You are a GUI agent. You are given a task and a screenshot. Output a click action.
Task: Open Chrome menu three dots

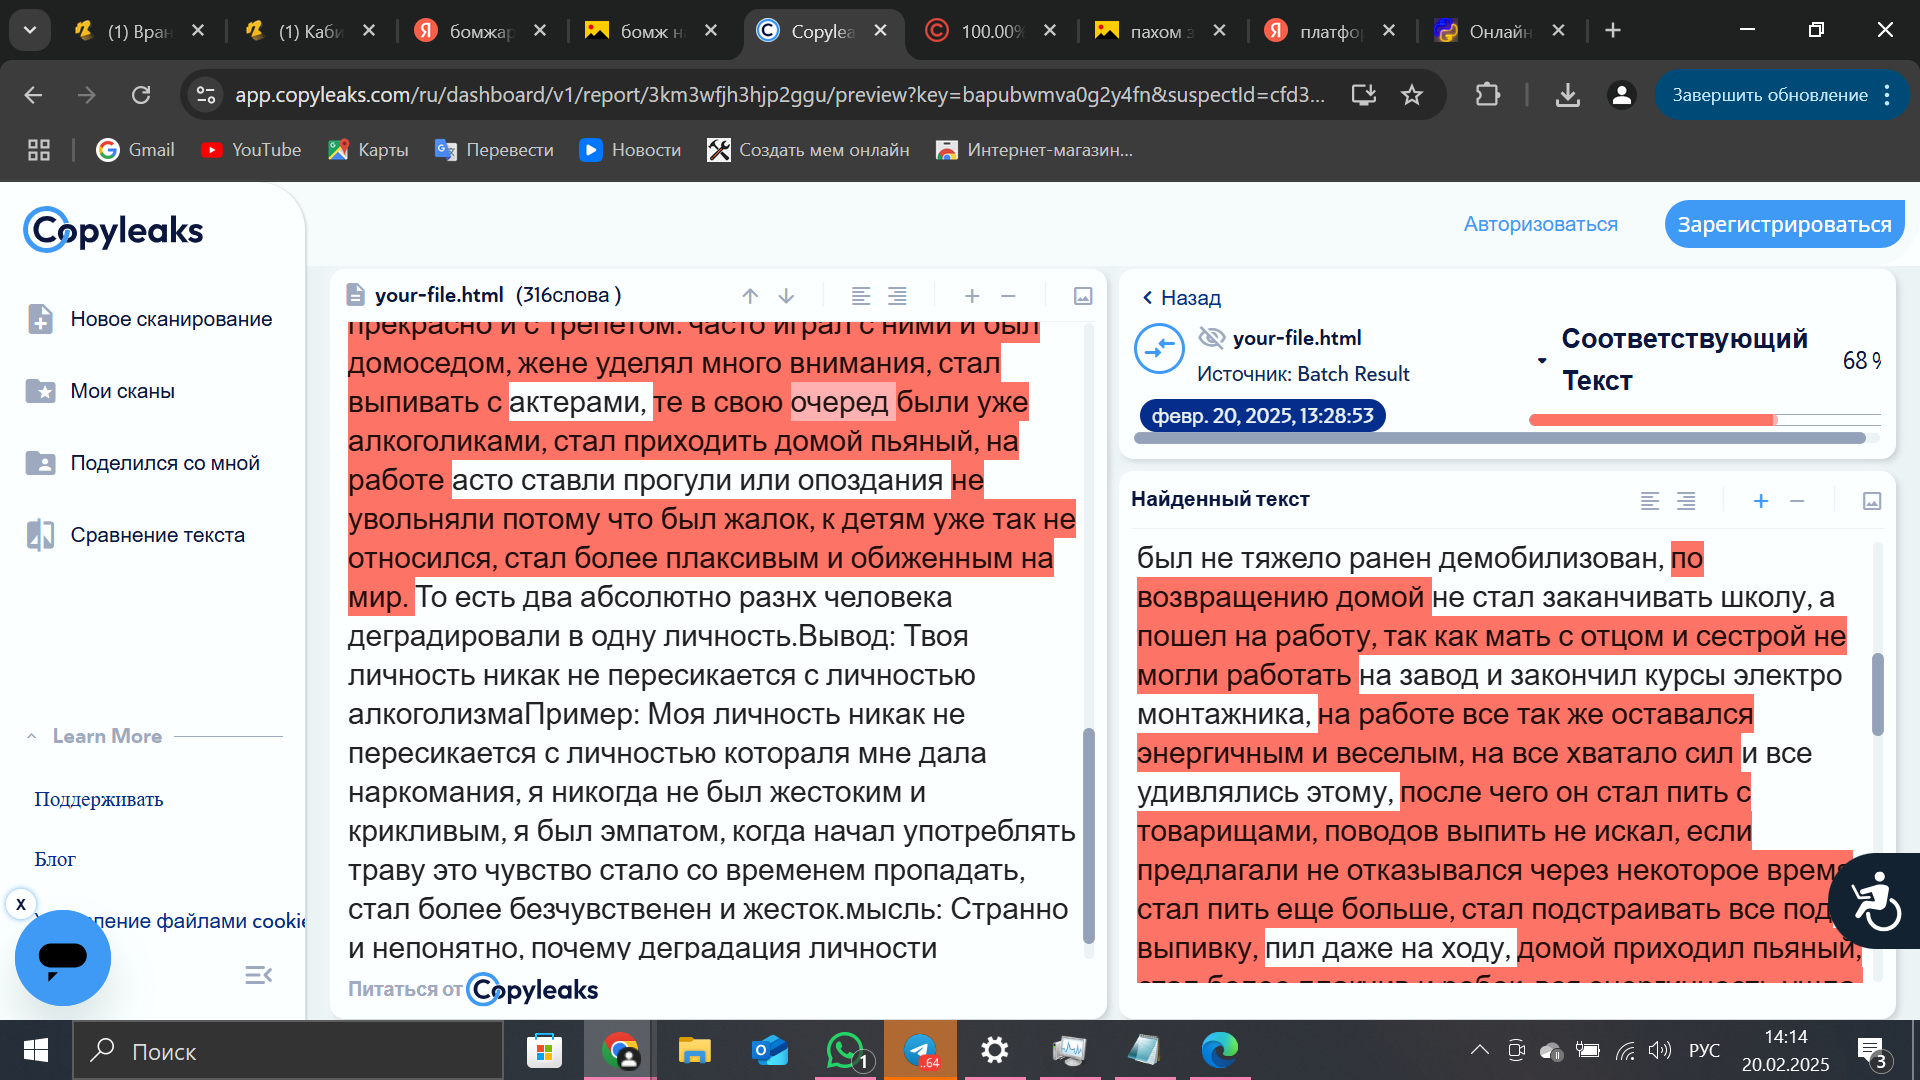(1887, 95)
